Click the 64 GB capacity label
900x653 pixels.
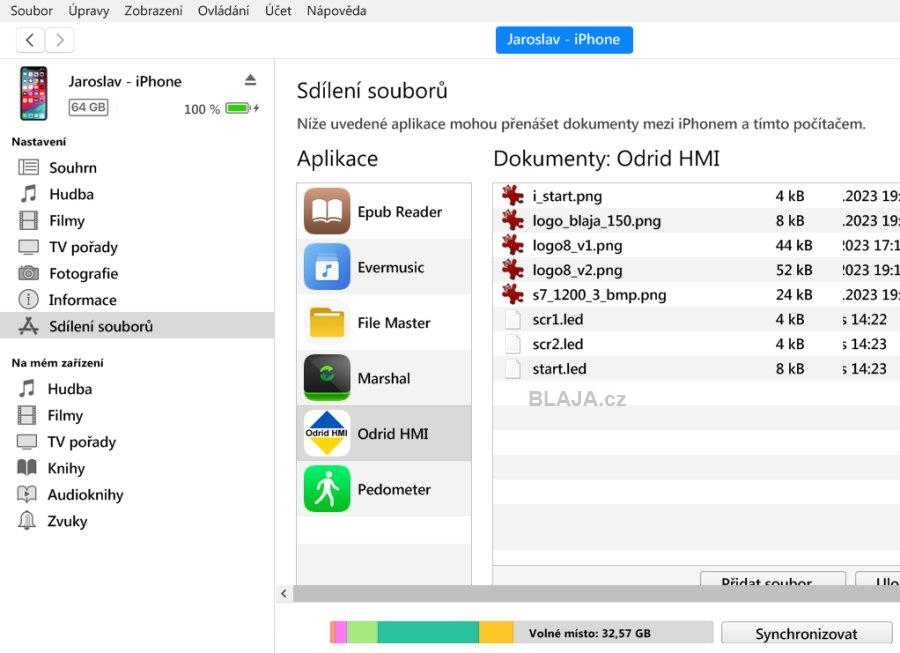click(x=88, y=107)
